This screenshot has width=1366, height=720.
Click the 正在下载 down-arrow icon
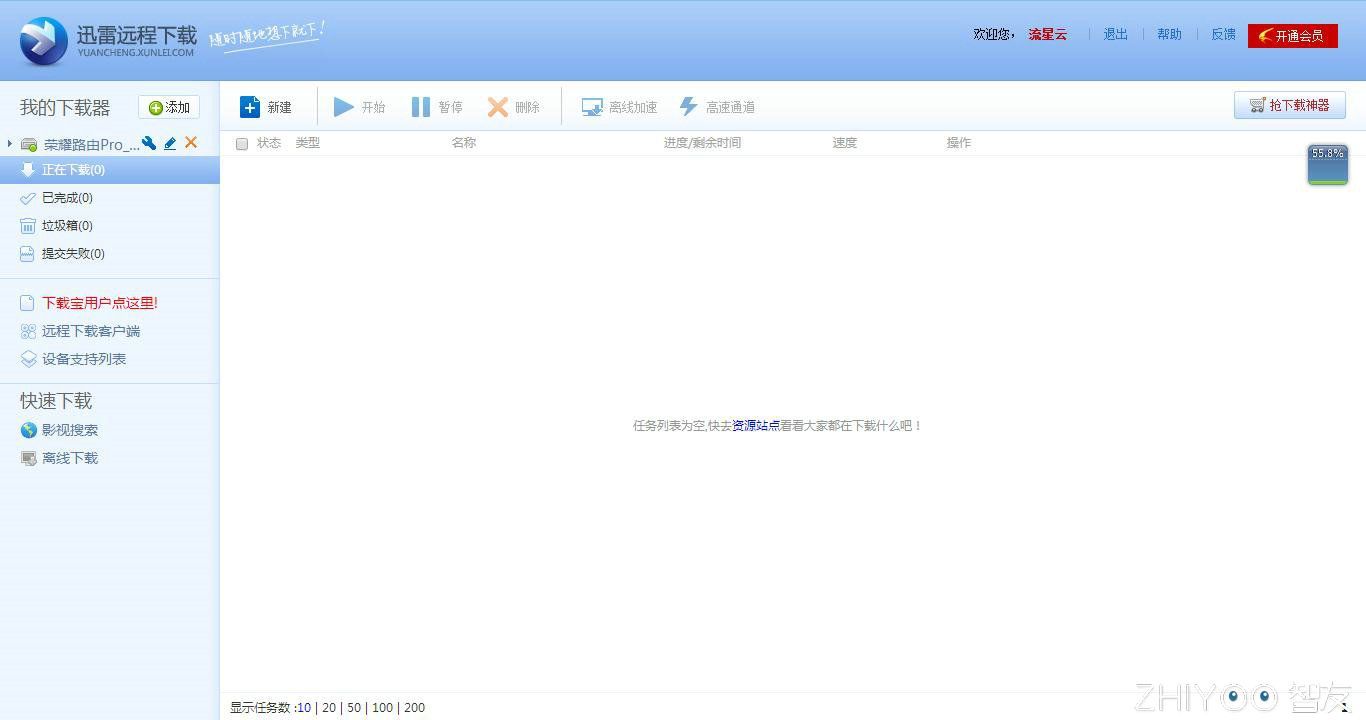coord(28,170)
